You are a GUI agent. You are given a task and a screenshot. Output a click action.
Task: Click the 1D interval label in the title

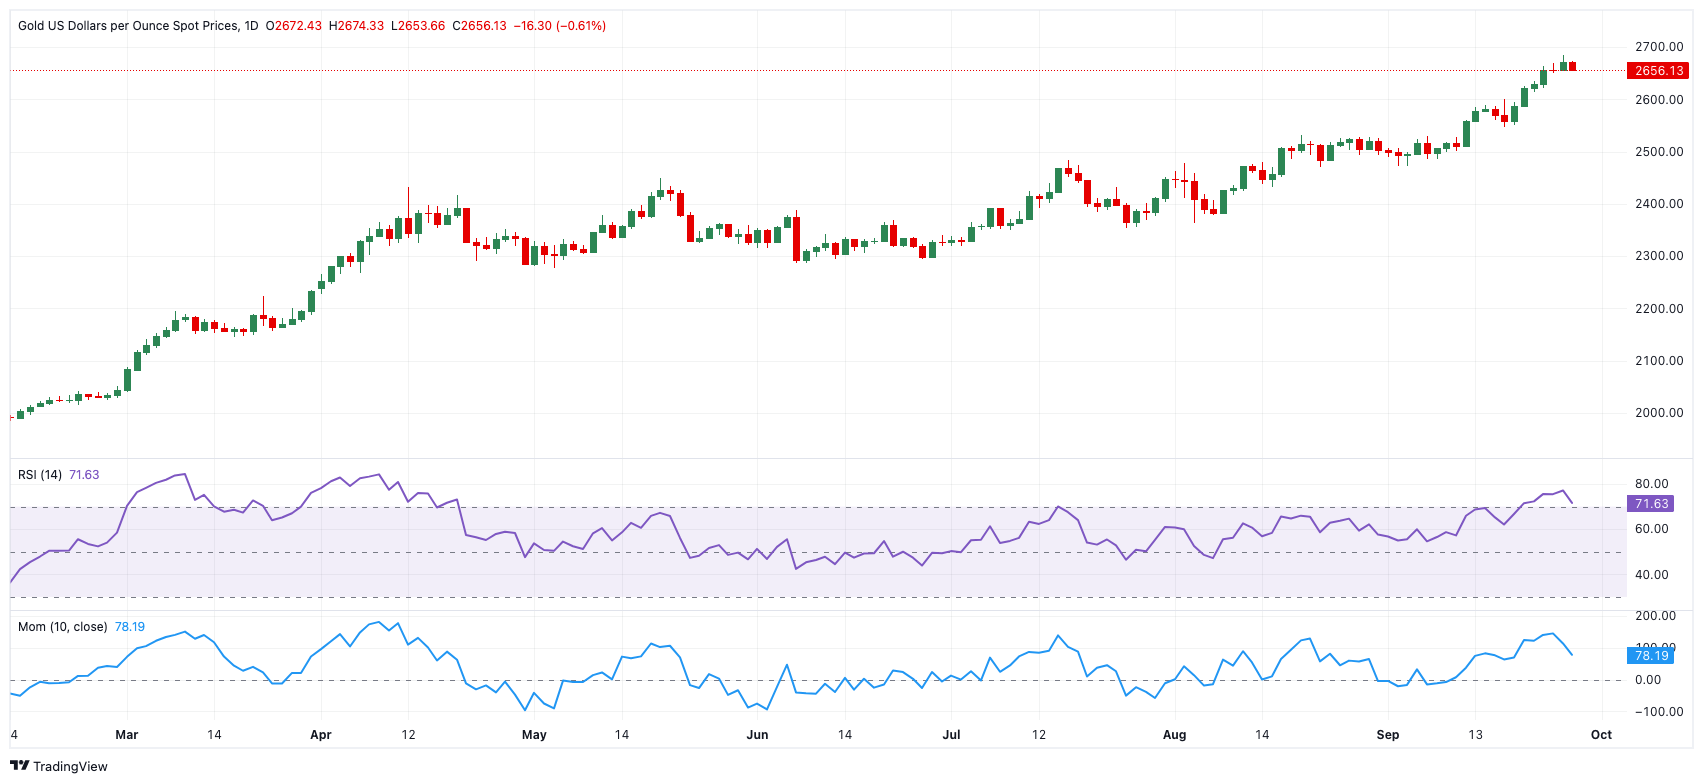click(x=251, y=26)
